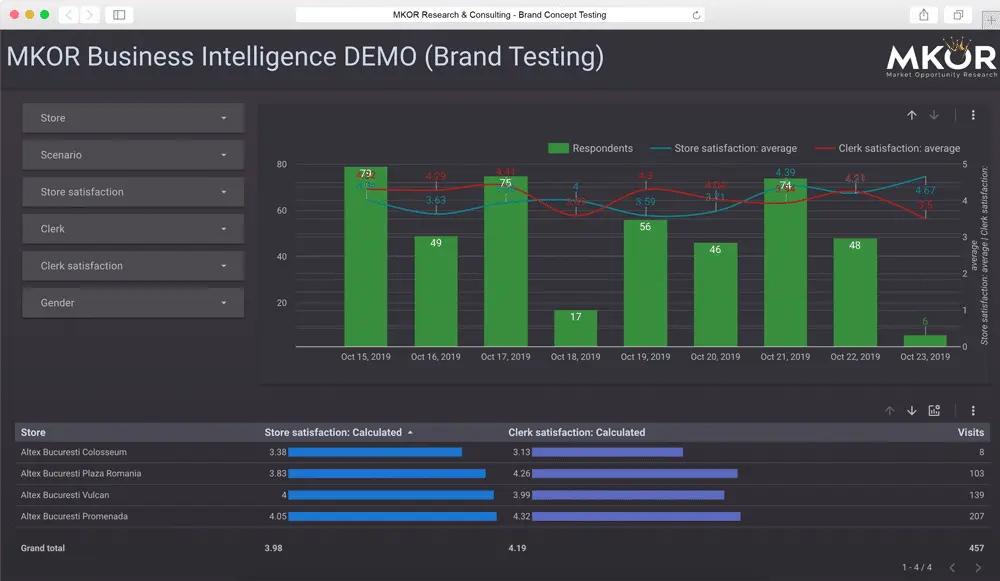The image size is (1000, 581).
Task: Open the Clerk filter dropdown
Action: (133, 229)
